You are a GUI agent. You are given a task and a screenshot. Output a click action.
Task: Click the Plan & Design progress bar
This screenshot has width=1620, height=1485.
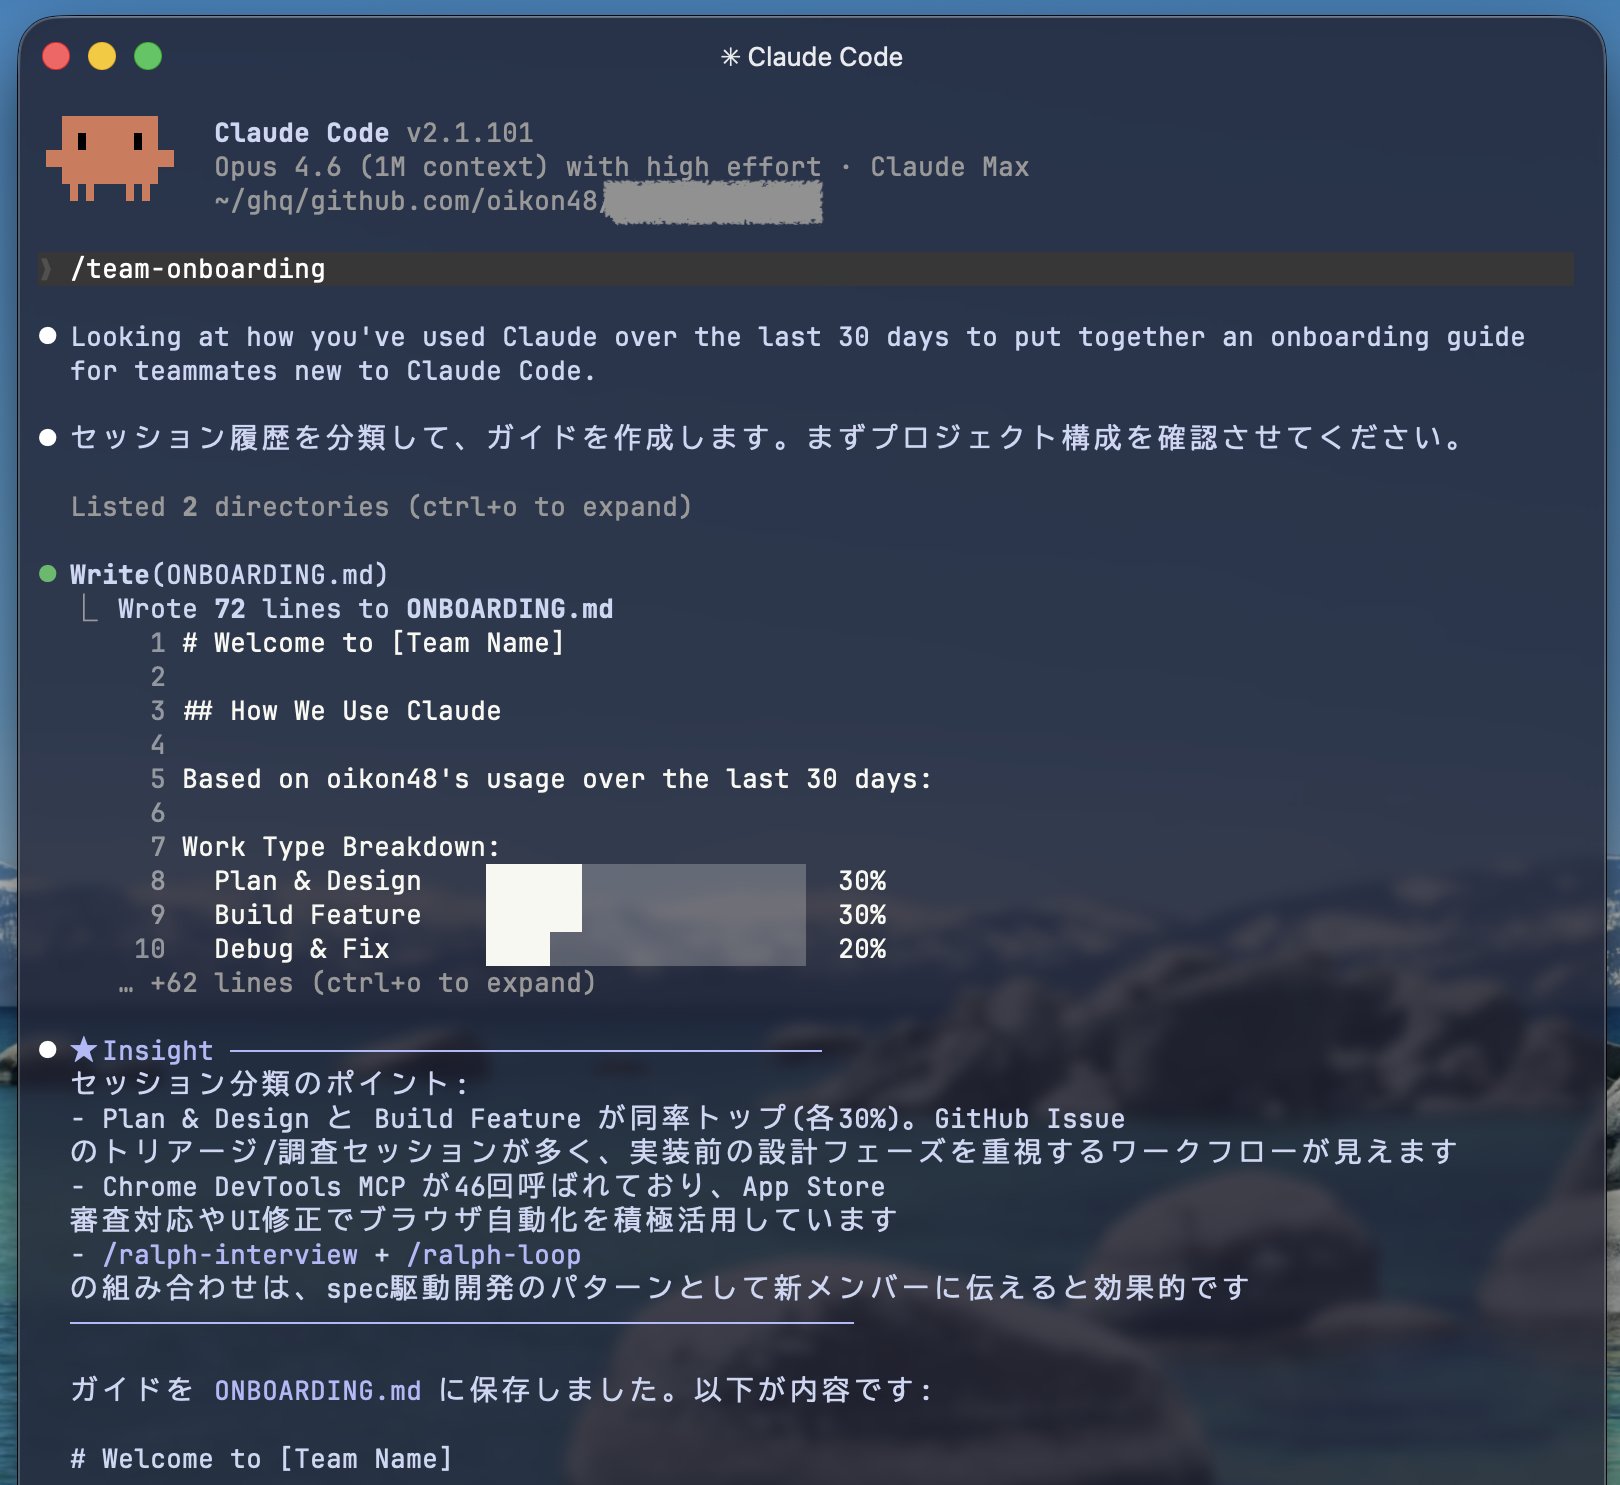[646, 881]
